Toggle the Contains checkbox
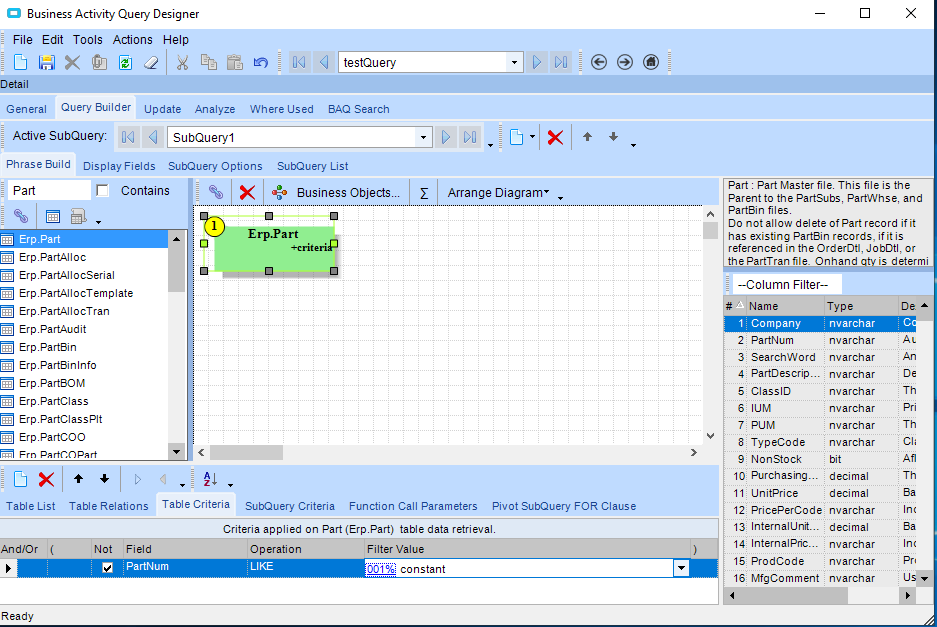Screen dimensions: 937x627 [x=102, y=191]
